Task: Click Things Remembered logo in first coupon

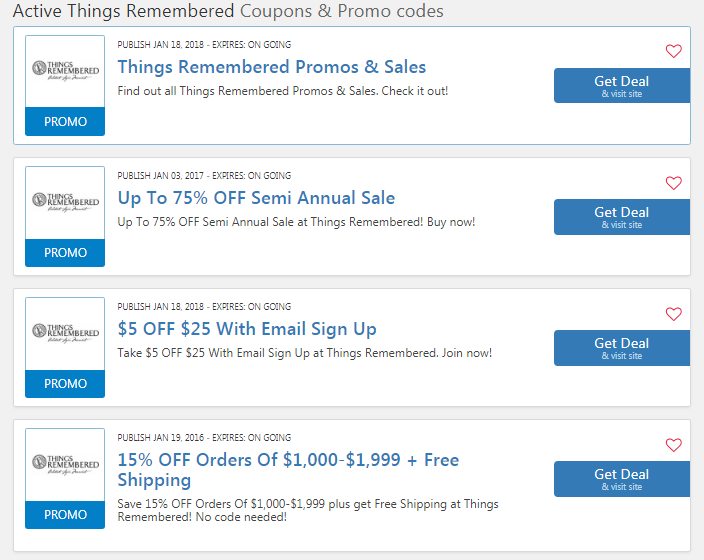Action: (66, 71)
